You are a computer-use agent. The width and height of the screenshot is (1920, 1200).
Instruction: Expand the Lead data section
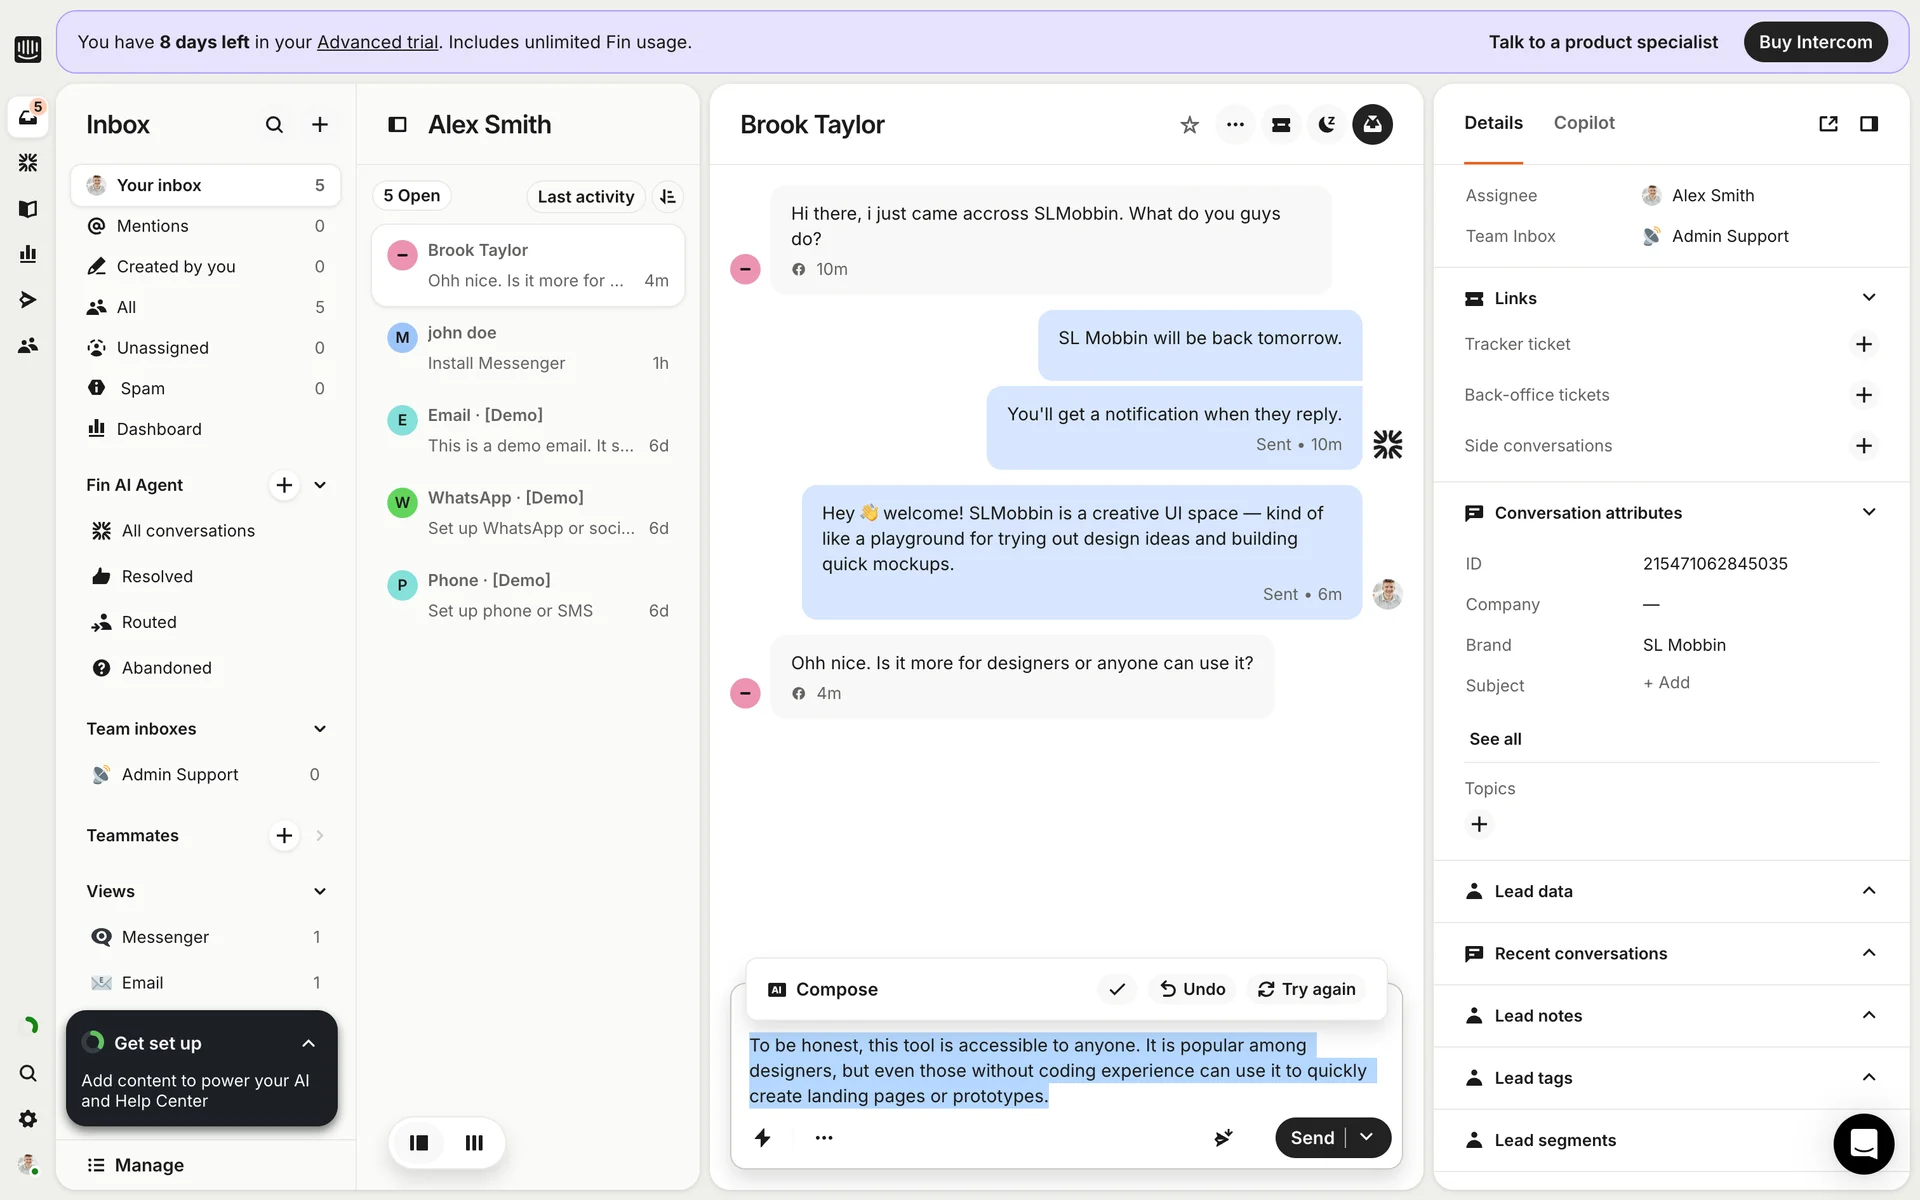(x=1868, y=891)
